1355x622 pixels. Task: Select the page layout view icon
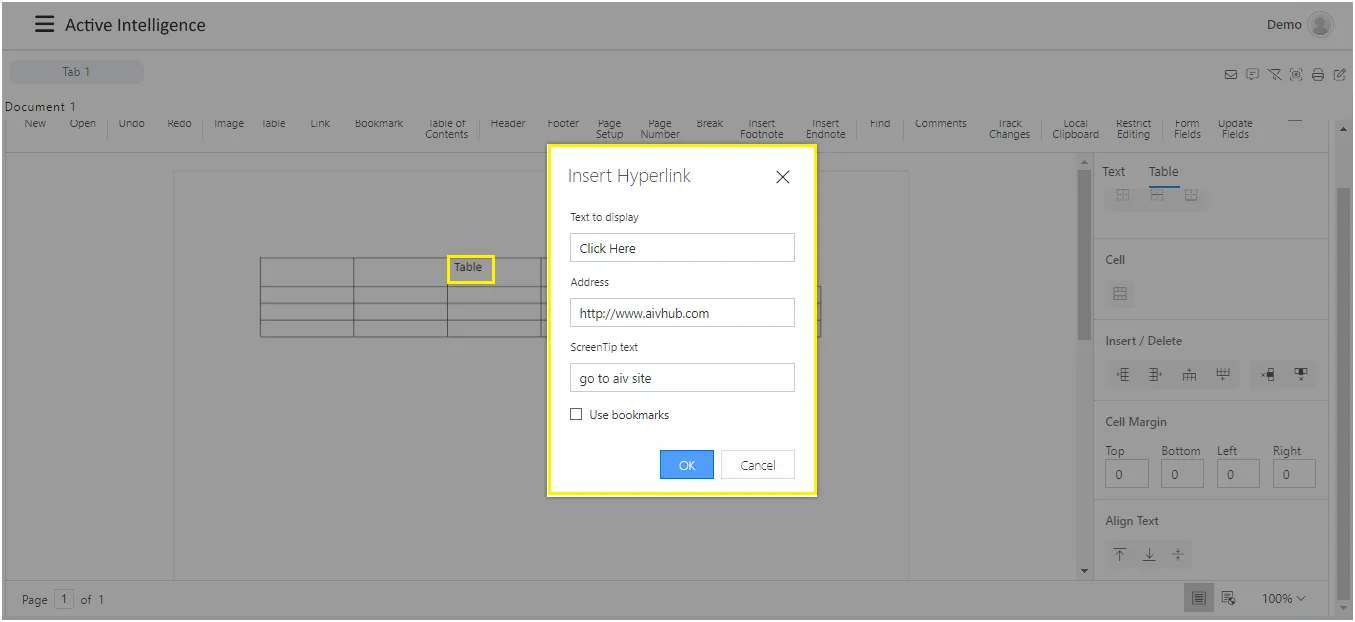pos(1198,598)
